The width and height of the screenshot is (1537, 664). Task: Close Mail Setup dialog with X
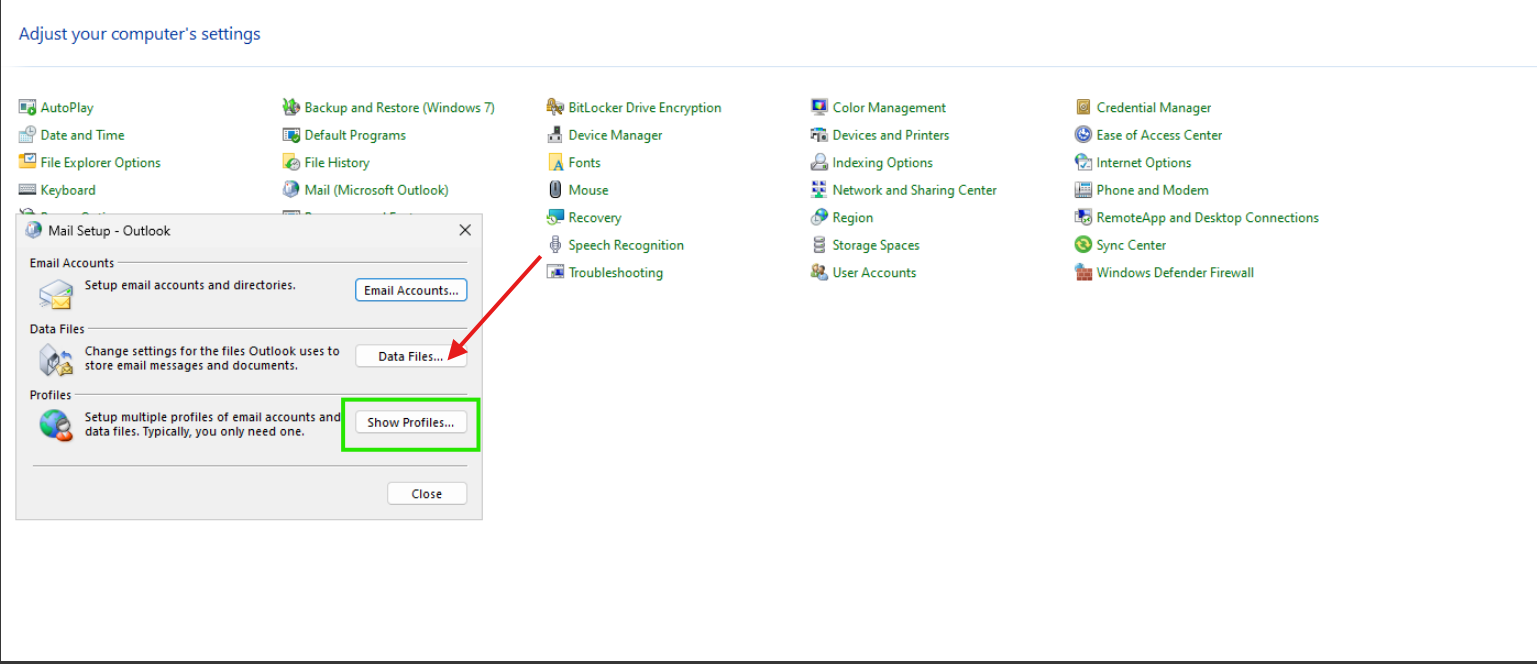(x=465, y=230)
